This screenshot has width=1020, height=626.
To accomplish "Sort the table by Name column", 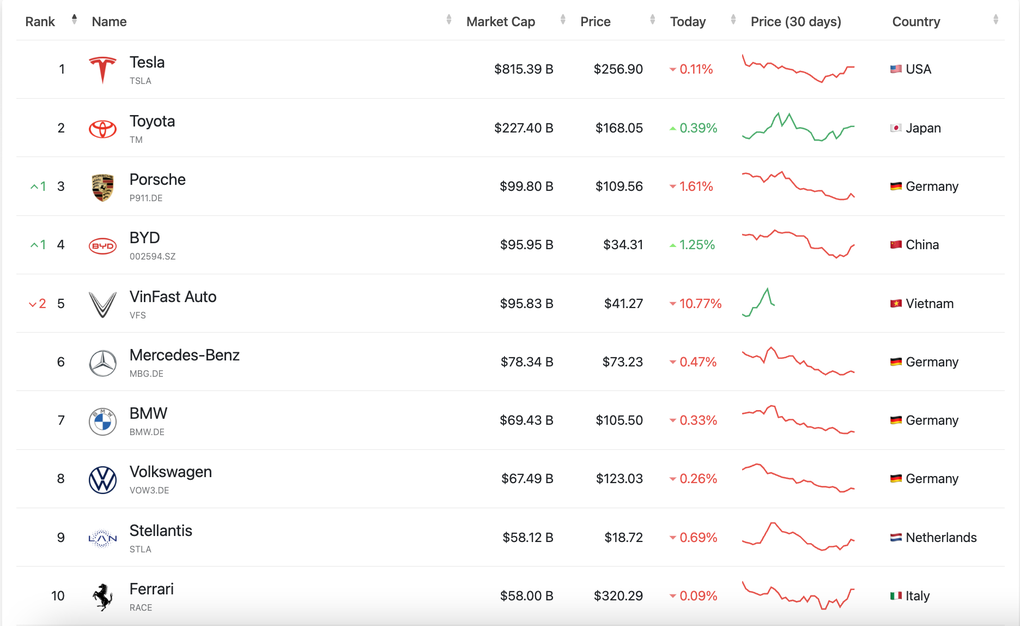I will click(x=109, y=21).
